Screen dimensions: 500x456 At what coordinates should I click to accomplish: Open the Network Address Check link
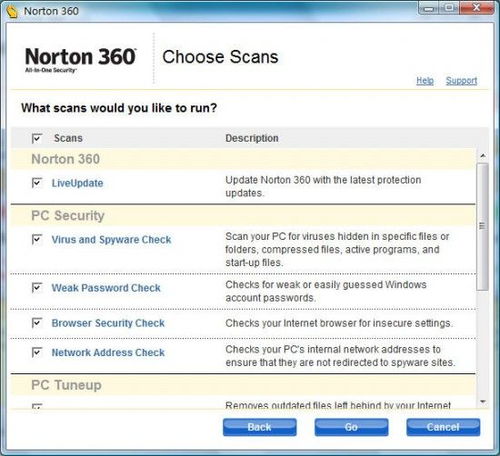click(108, 352)
